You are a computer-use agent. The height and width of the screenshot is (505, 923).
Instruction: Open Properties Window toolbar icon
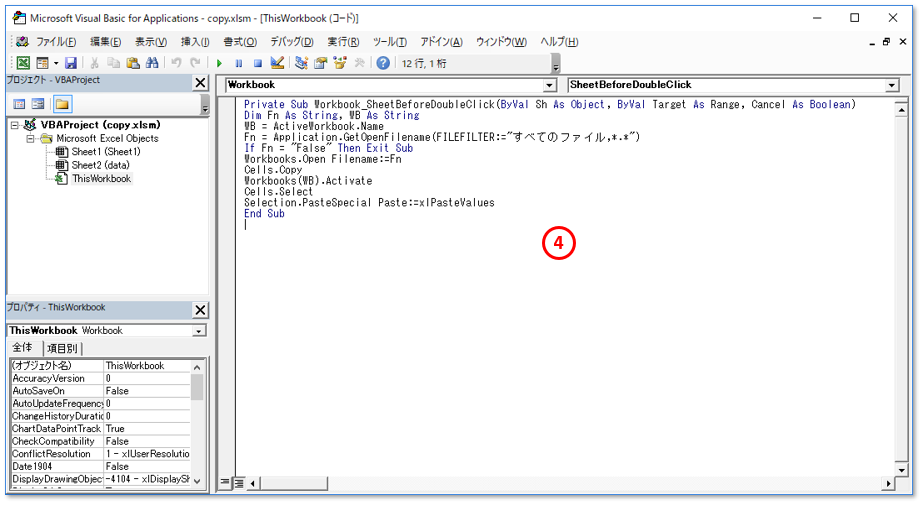[x=321, y=63]
